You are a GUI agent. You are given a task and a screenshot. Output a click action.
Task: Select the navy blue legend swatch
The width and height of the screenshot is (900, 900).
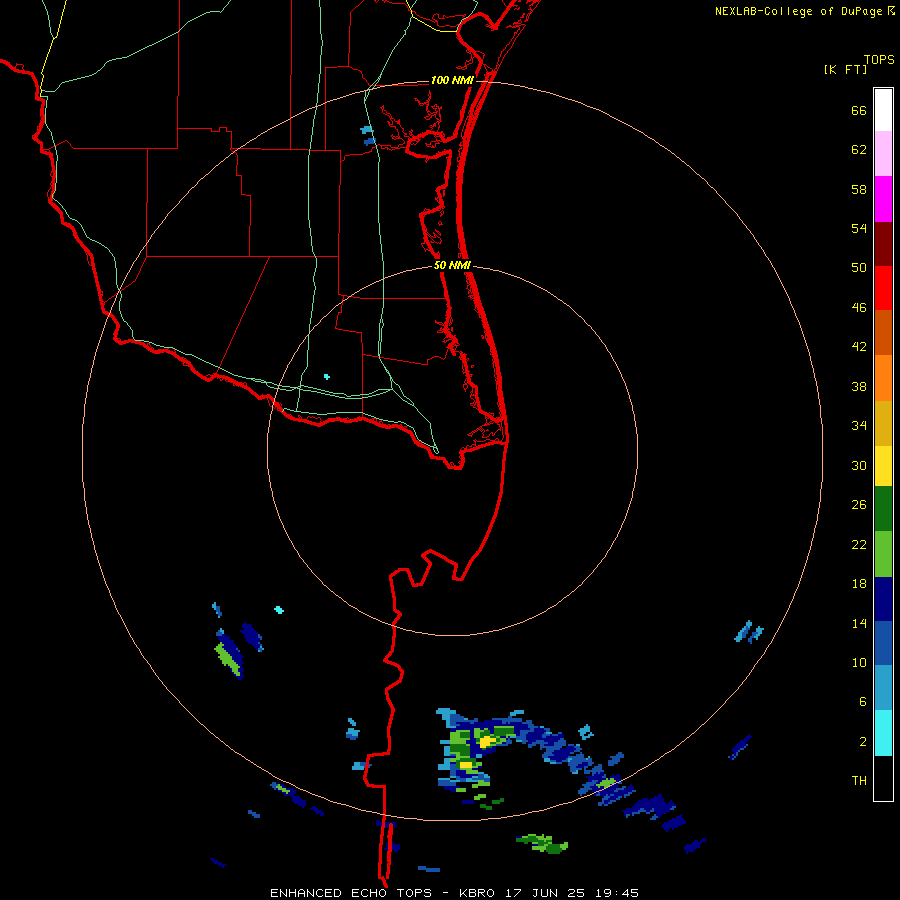click(x=883, y=599)
